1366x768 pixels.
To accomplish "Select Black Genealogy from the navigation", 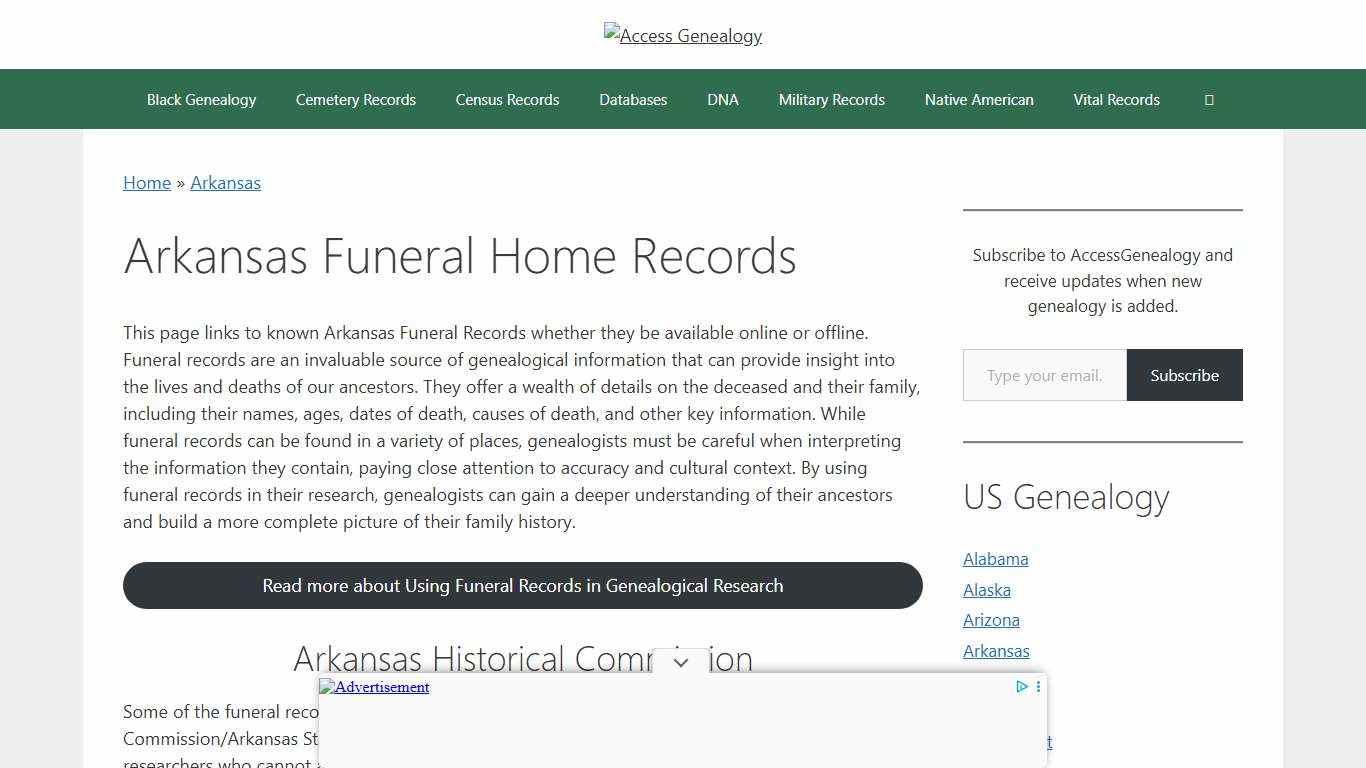I will point(201,99).
